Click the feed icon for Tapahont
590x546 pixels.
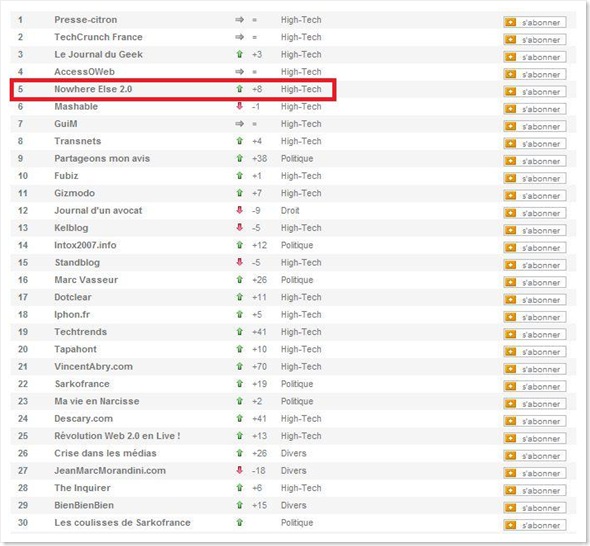pyautogui.click(x=511, y=351)
